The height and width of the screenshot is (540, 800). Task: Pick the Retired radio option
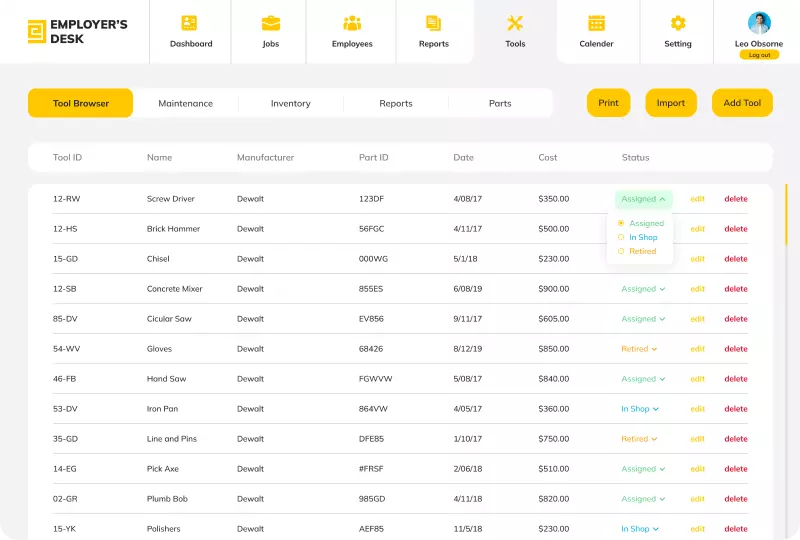pos(621,251)
